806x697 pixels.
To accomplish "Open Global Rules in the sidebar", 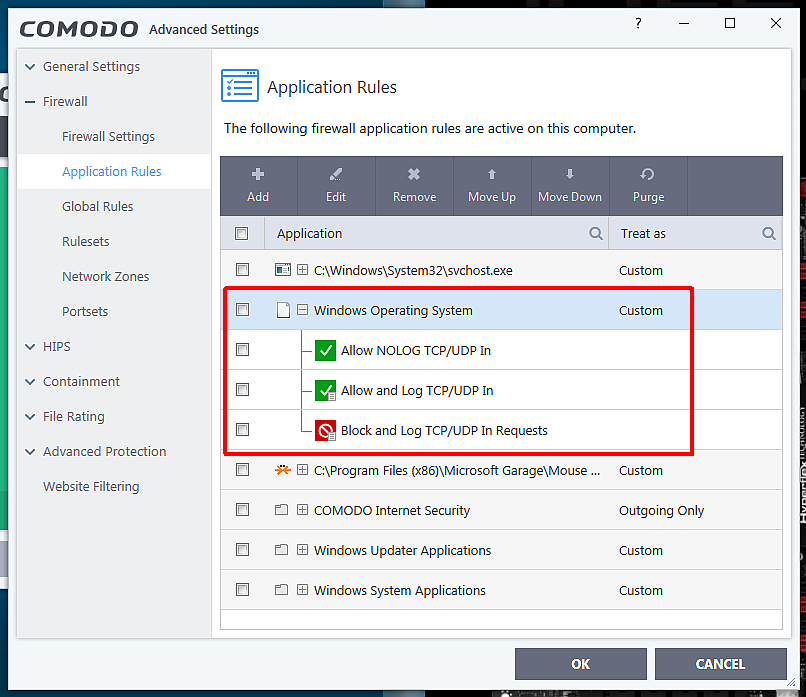I will 98,206.
